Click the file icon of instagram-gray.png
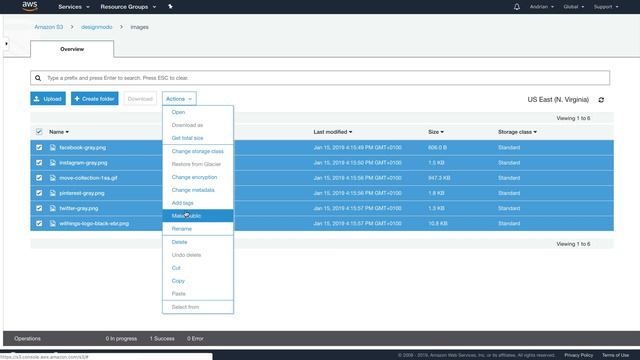The height and width of the screenshot is (360, 640). (53, 162)
